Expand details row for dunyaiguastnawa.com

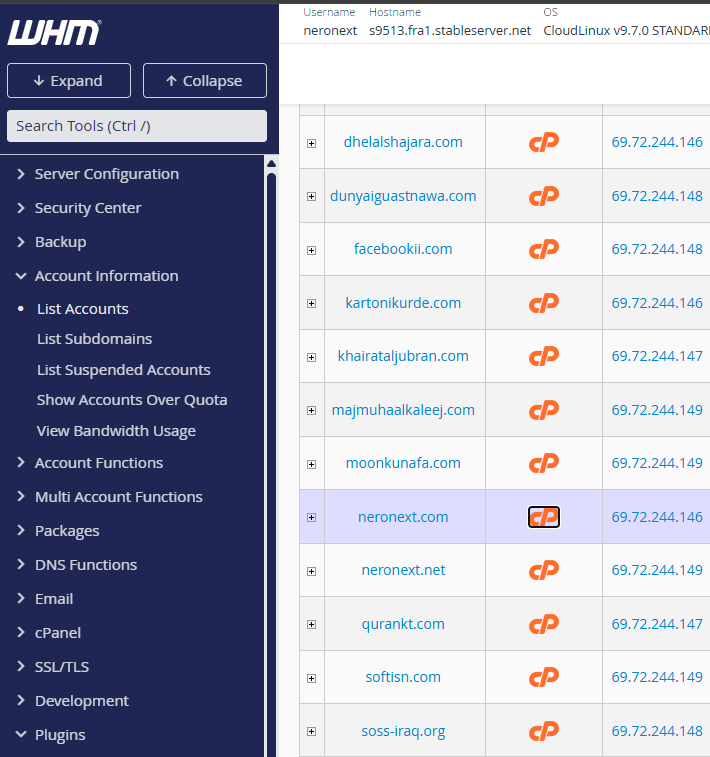pyautogui.click(x=311, y=197)
